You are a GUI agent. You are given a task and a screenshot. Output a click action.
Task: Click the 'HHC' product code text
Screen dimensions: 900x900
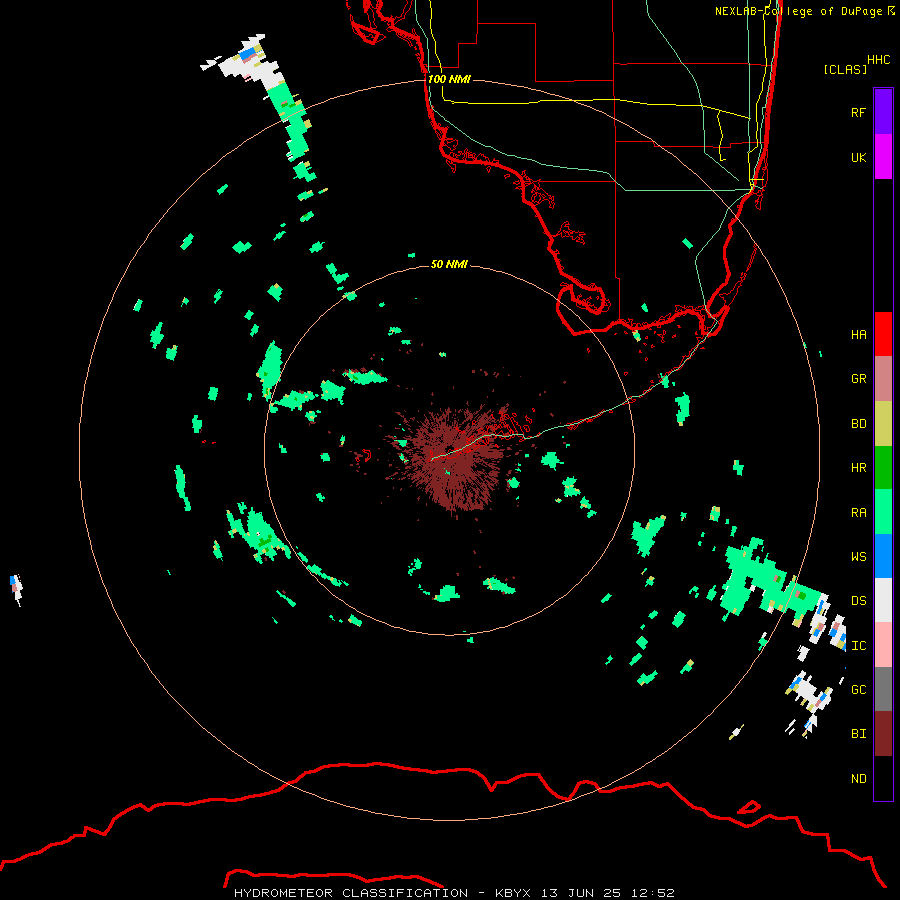click(x=878, y=60)
